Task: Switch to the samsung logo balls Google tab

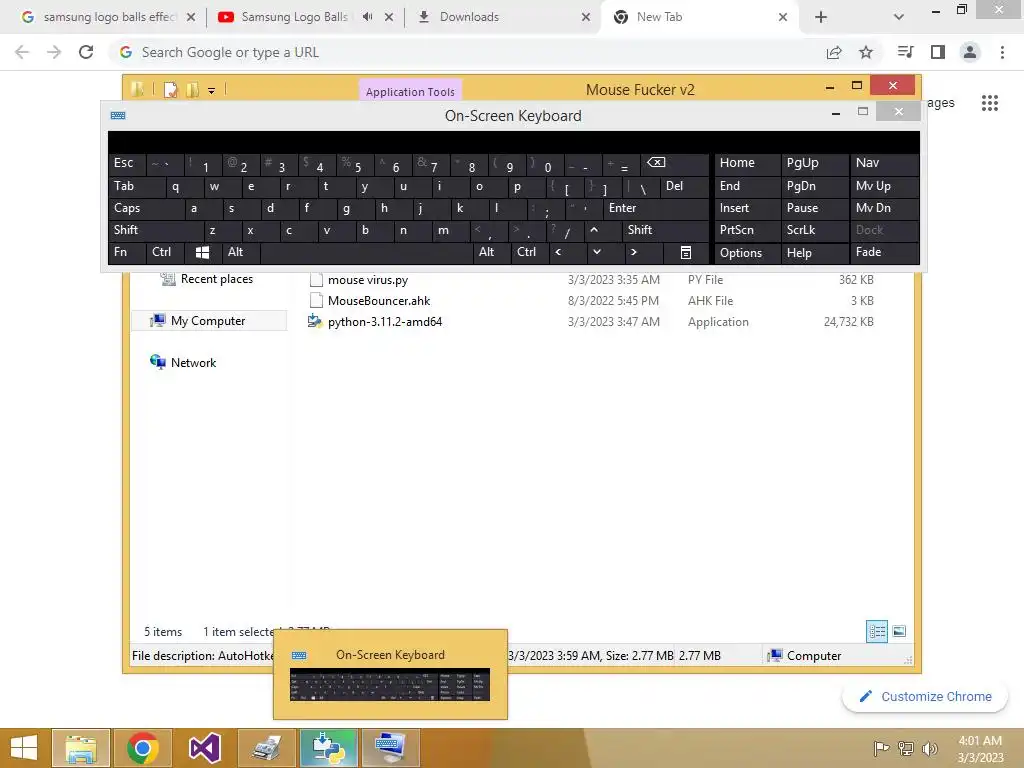Action: [x=108, y=17]
